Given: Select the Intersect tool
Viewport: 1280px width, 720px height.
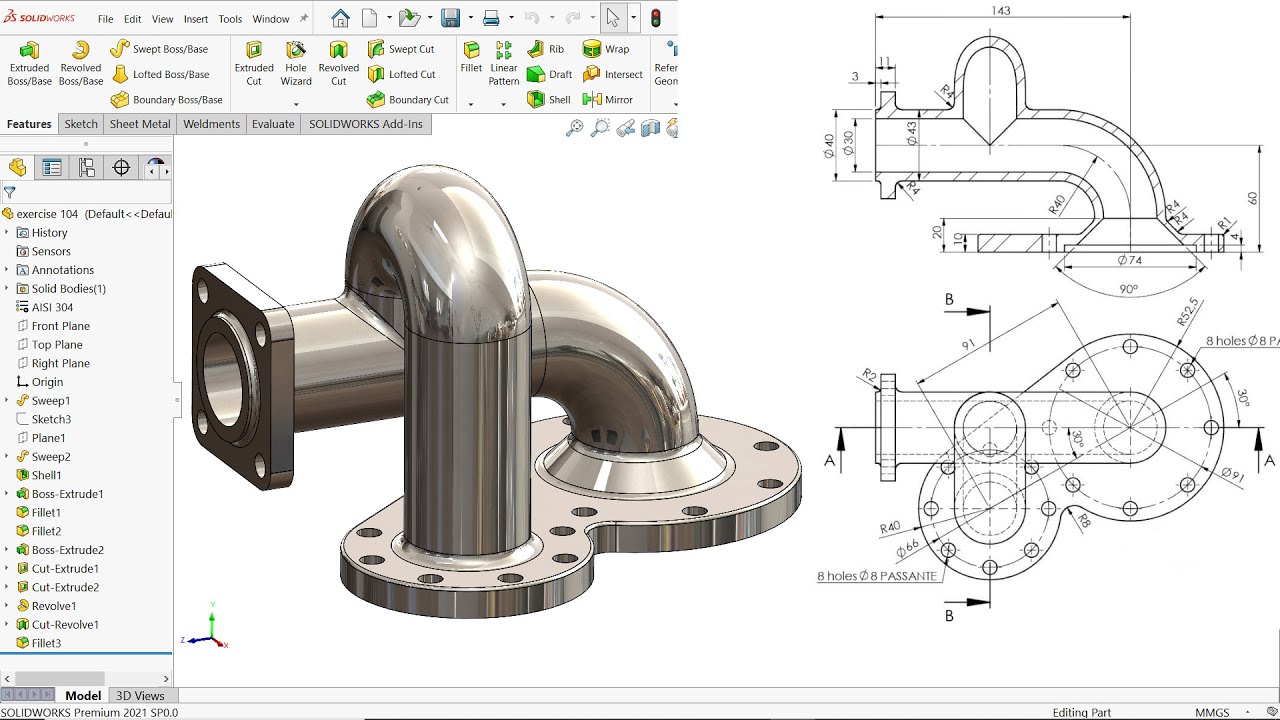Looking at the screenshot, I should [612, 74].
